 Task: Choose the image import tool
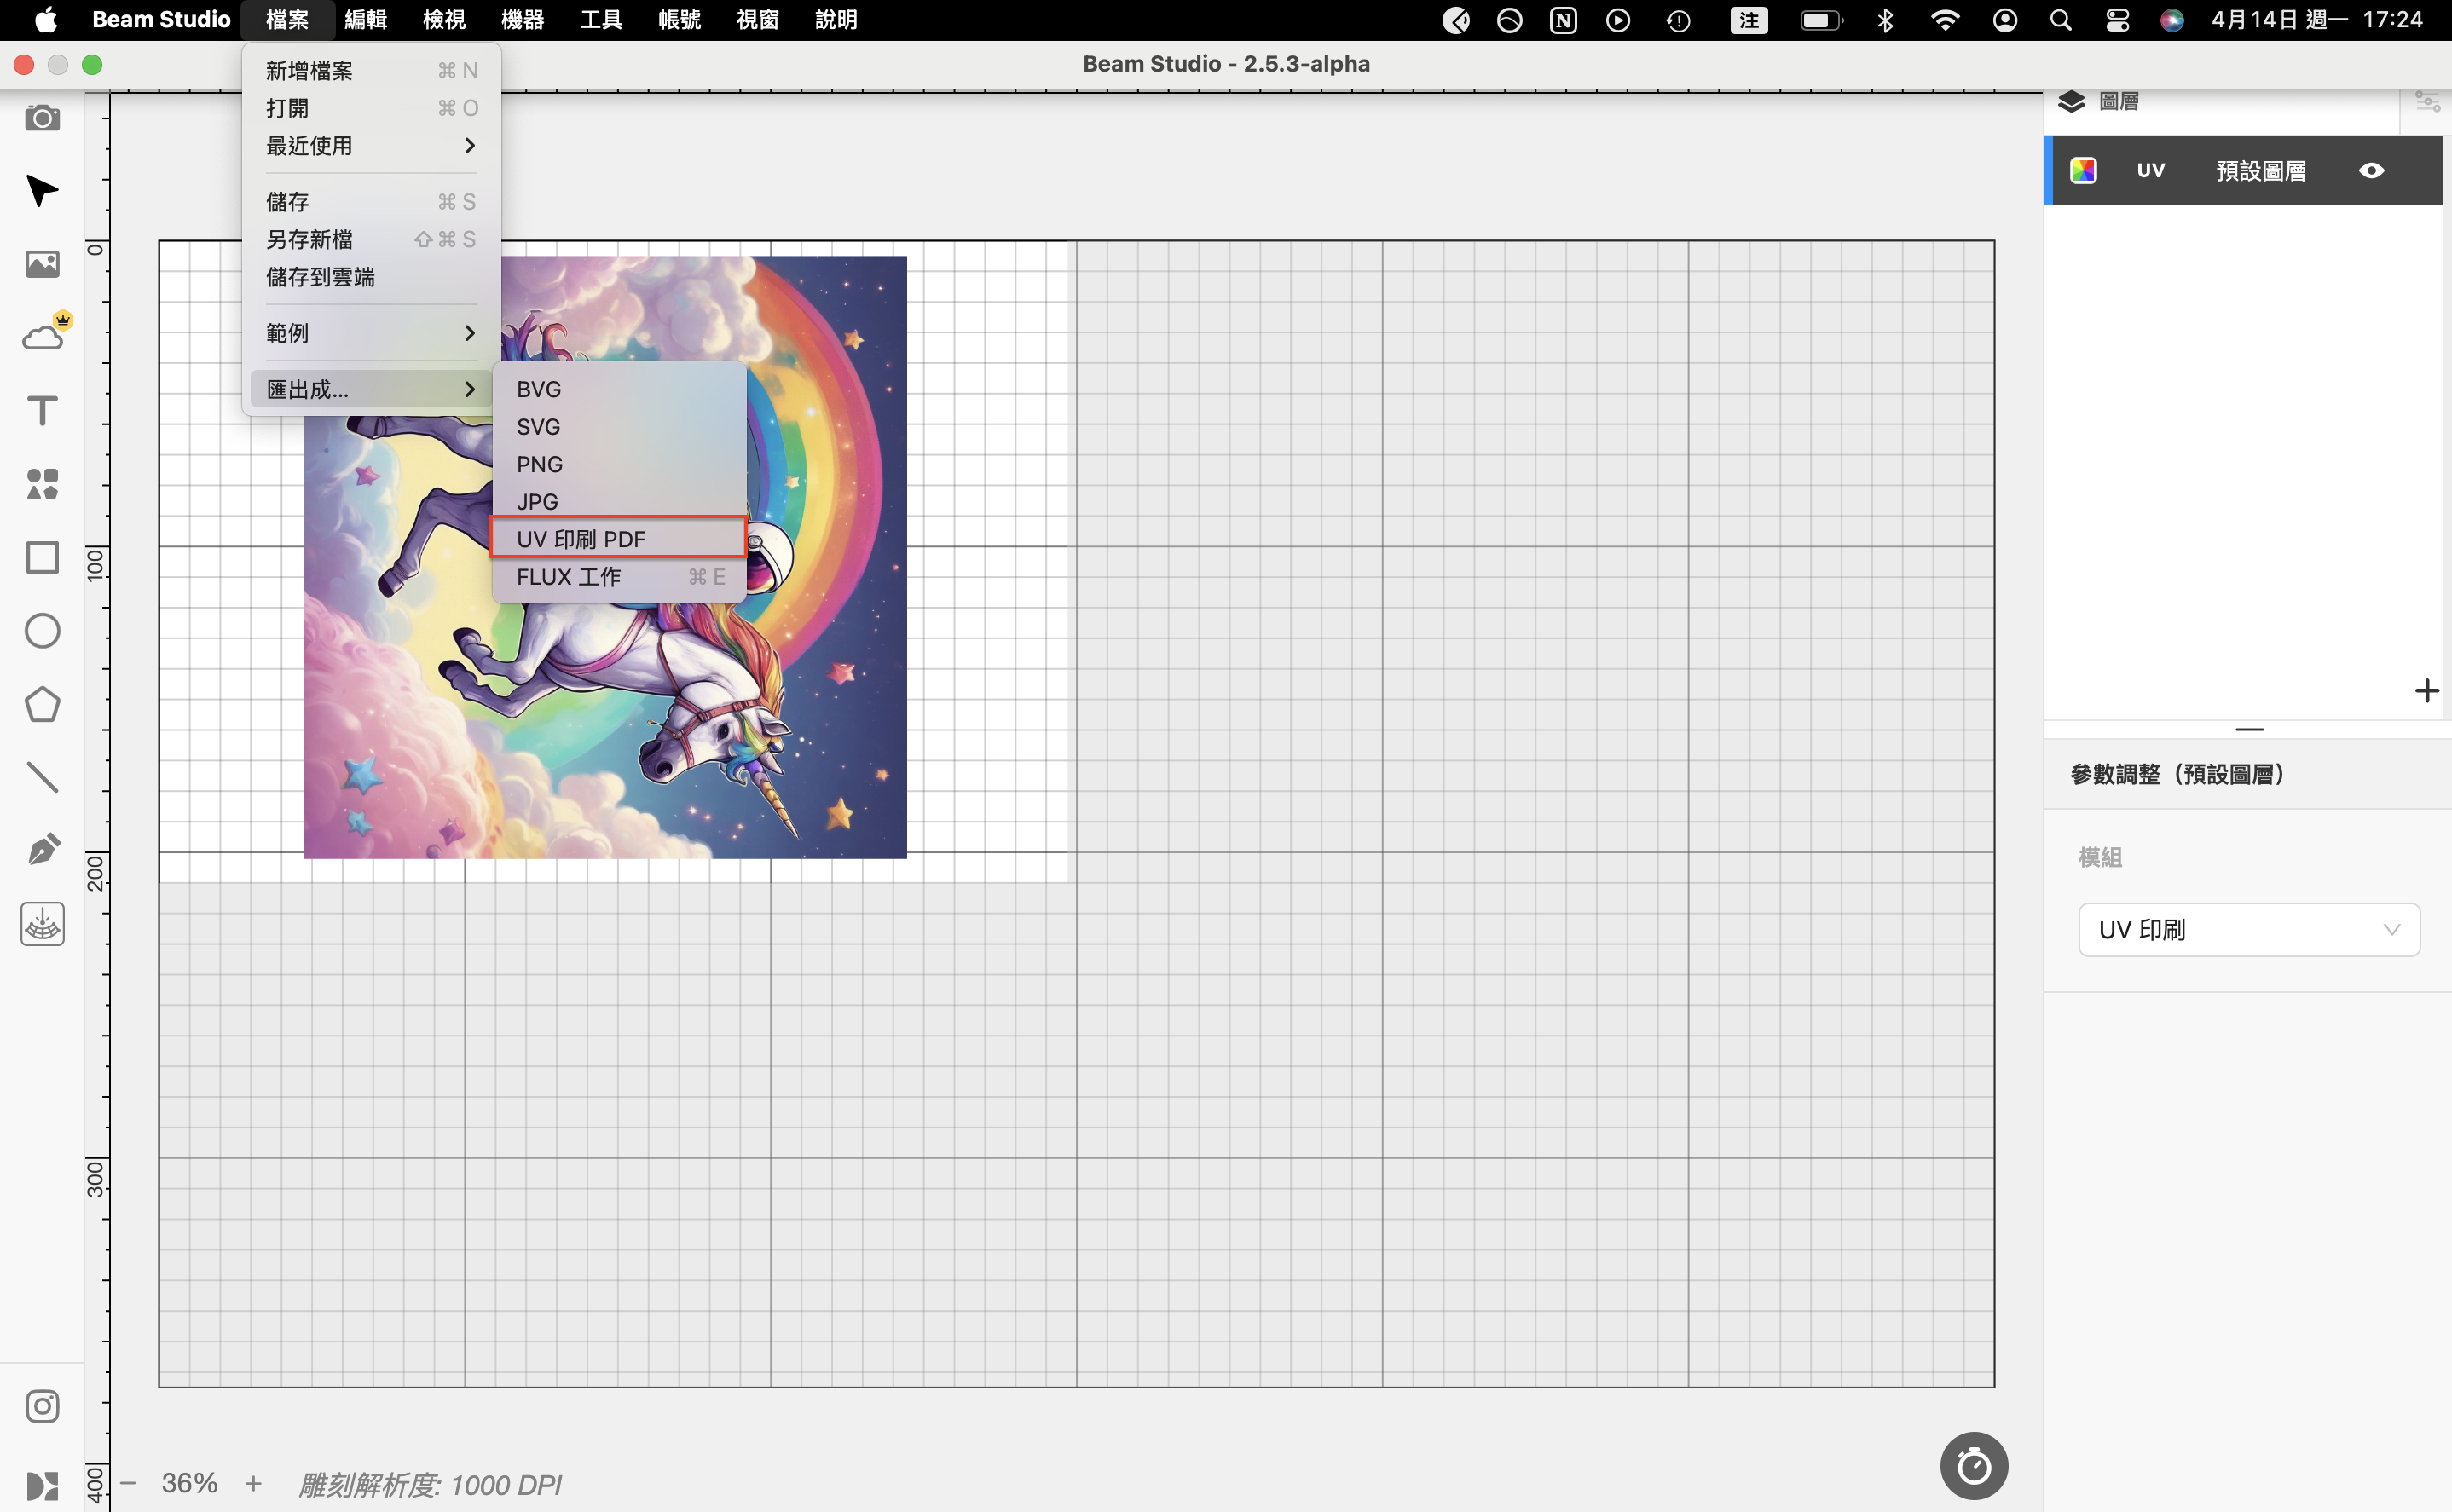[x=42, y=264]
